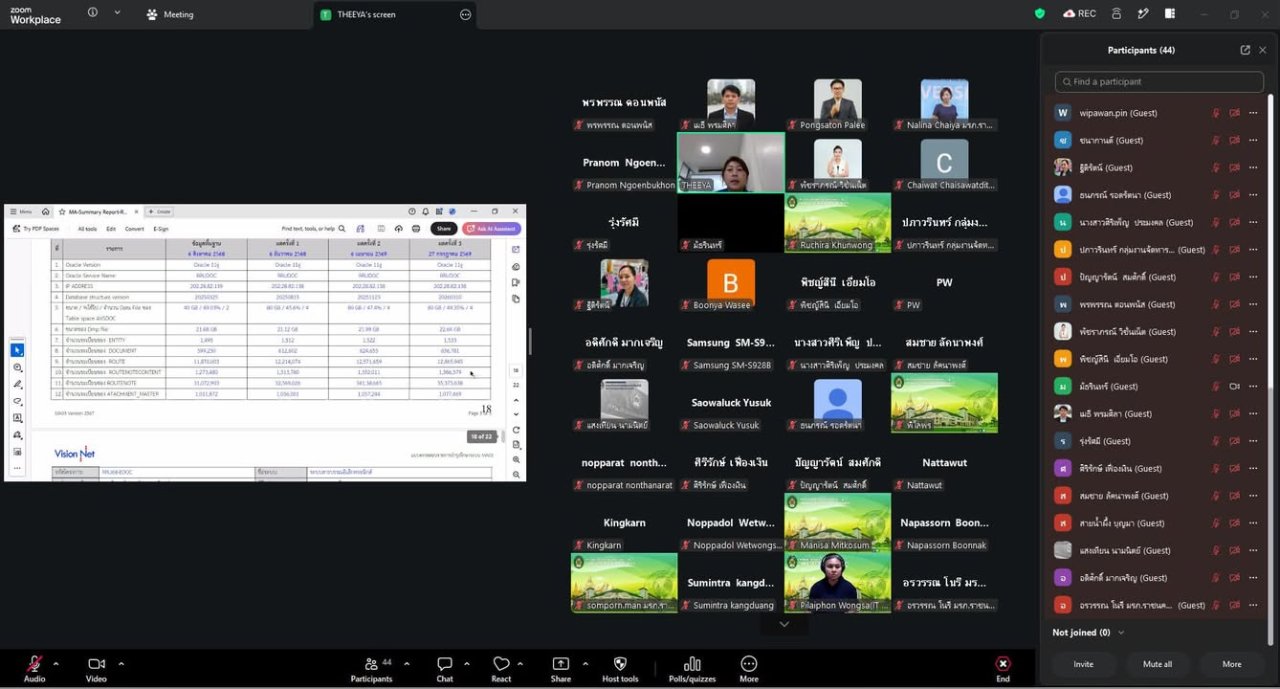
Task: Open the Chat panel
Action: pos(445,668)
